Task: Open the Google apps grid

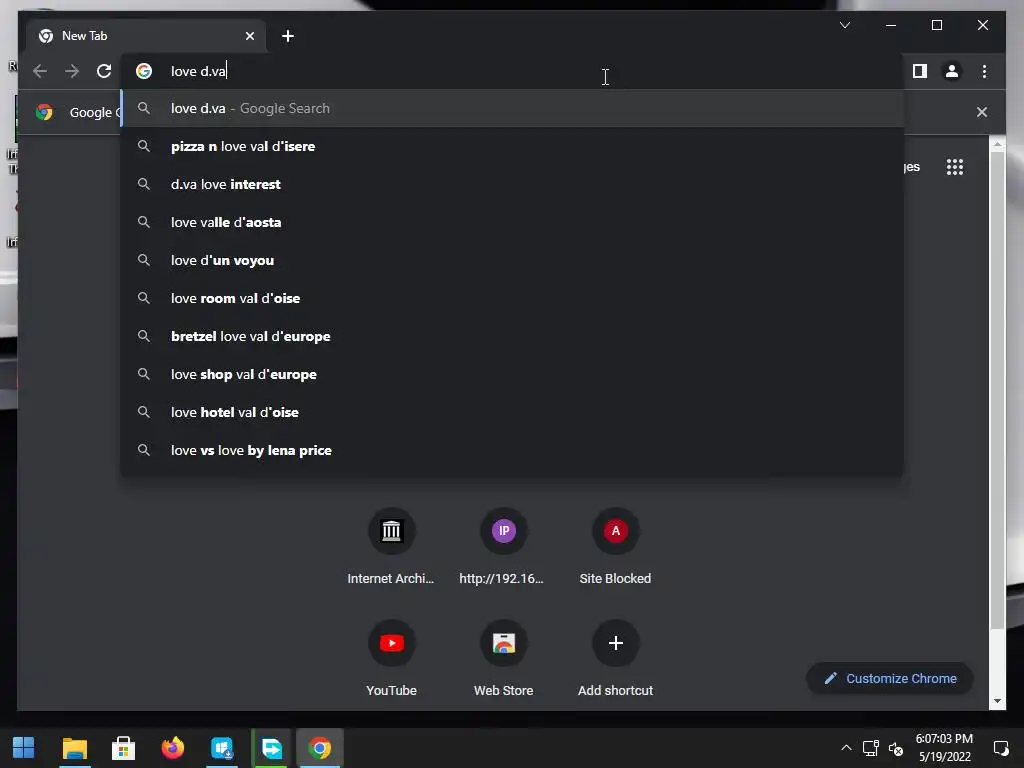Action: coord(955,167)
